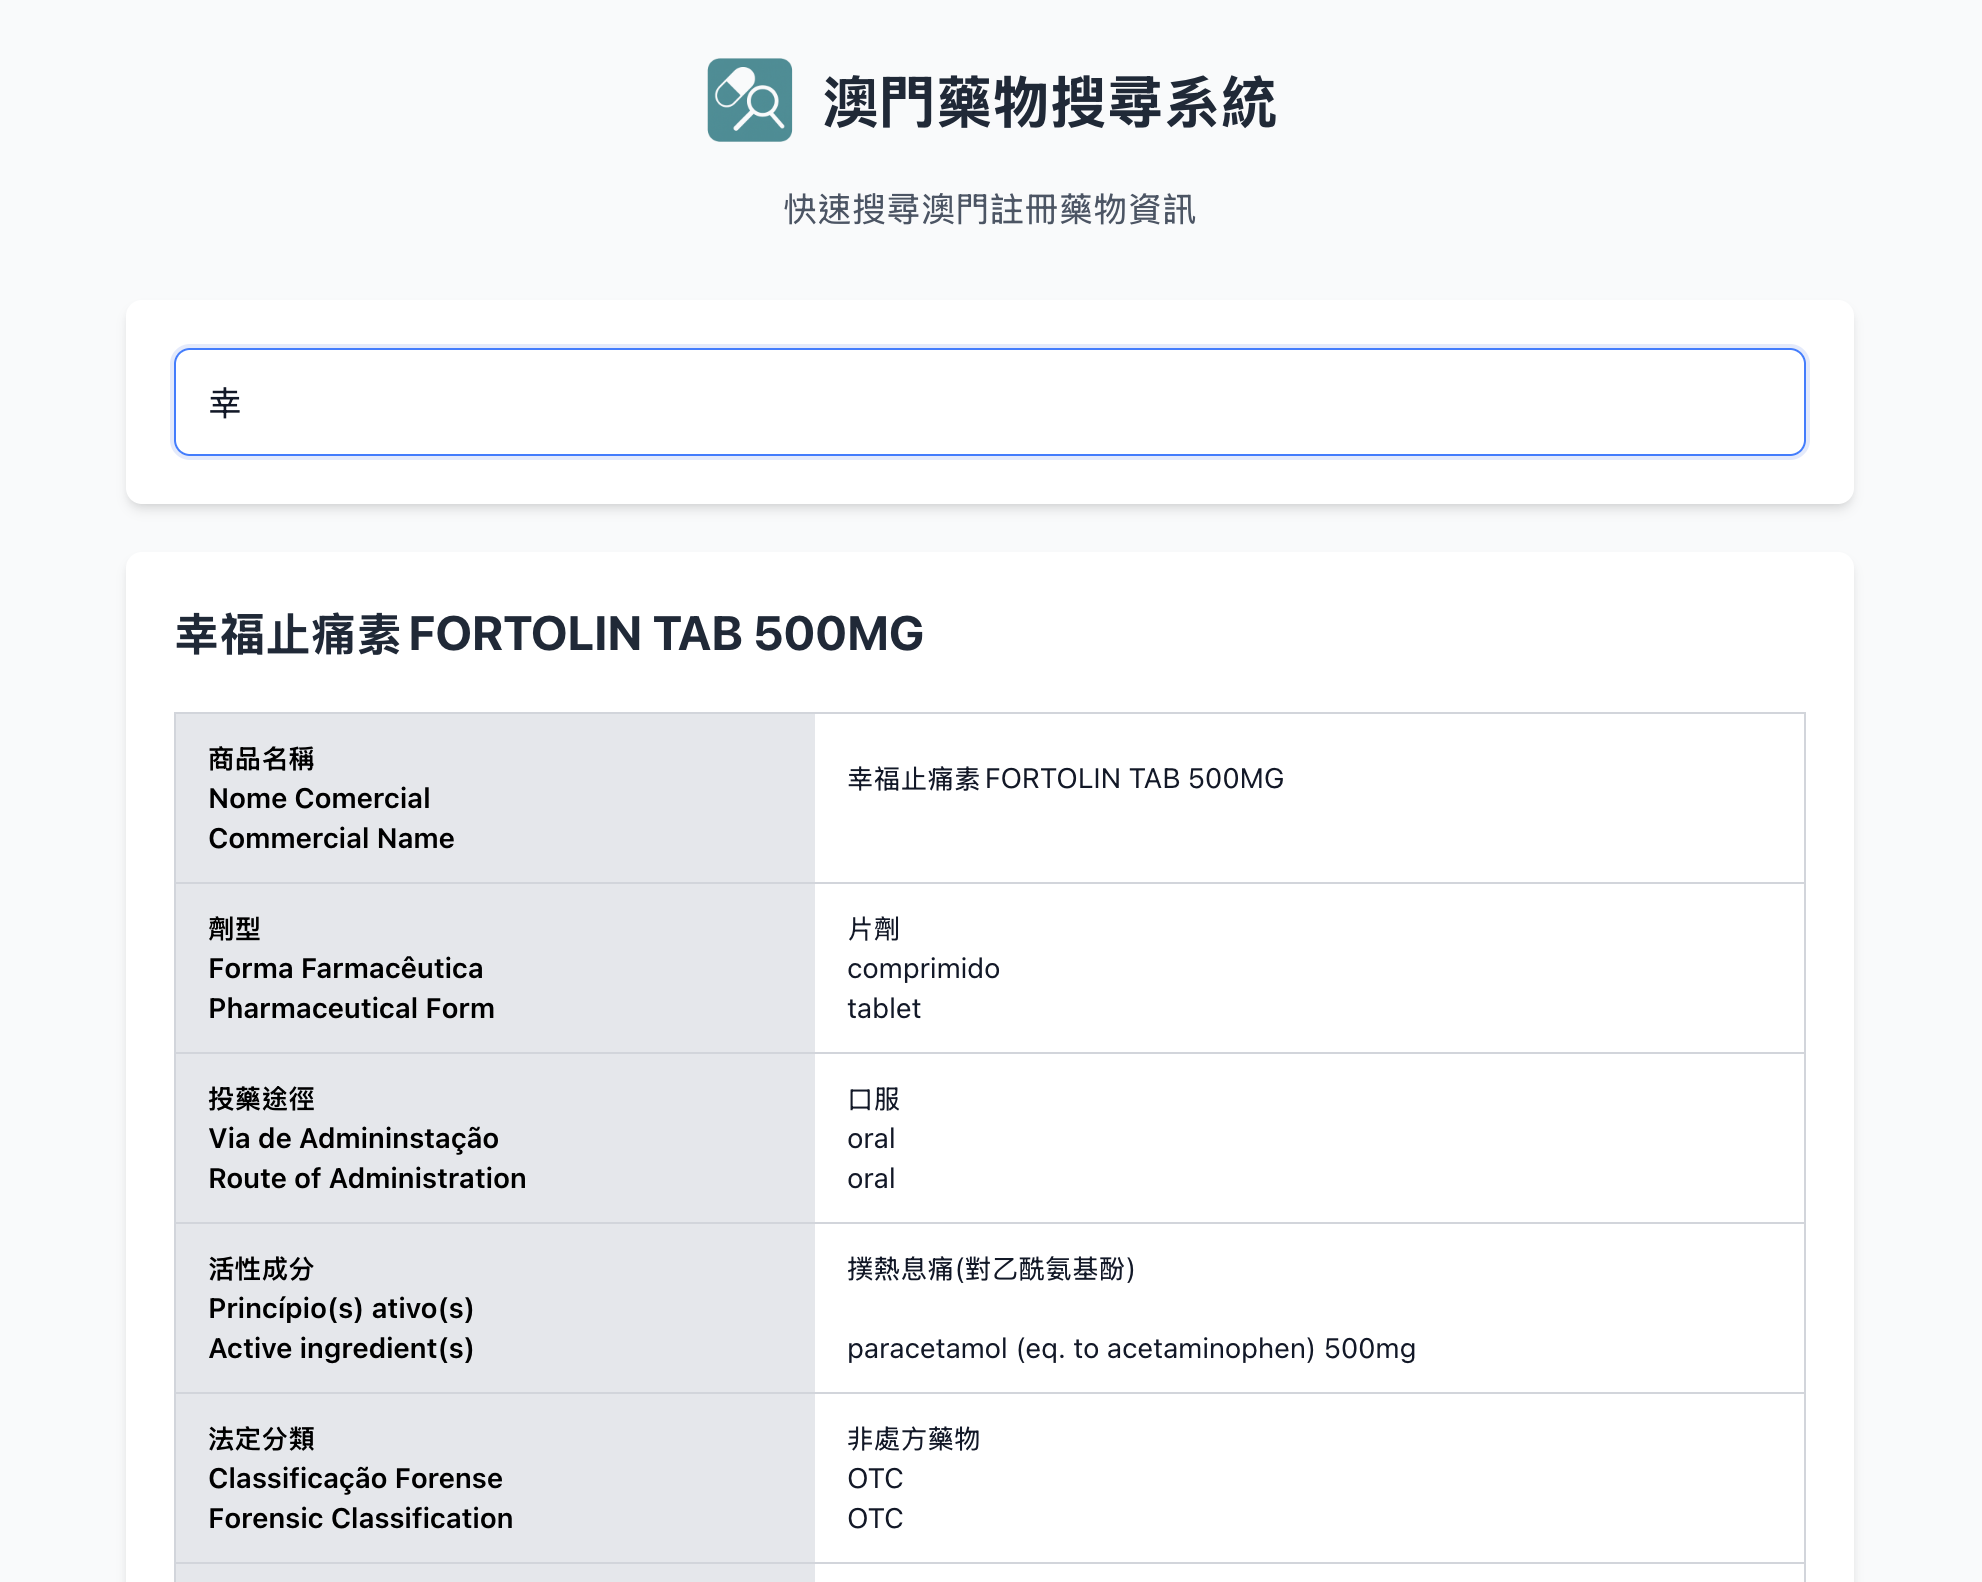The image size is (1982, 1582).
Task: Click the teal app logo above the title
Action: coord(749,101)
